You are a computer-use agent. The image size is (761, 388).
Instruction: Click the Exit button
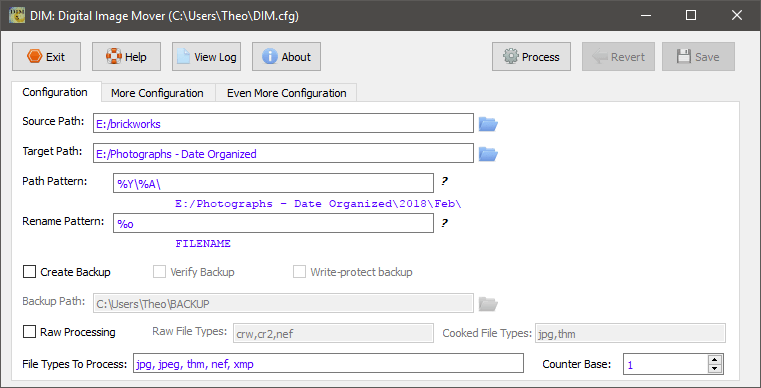(x=46, y=57)
